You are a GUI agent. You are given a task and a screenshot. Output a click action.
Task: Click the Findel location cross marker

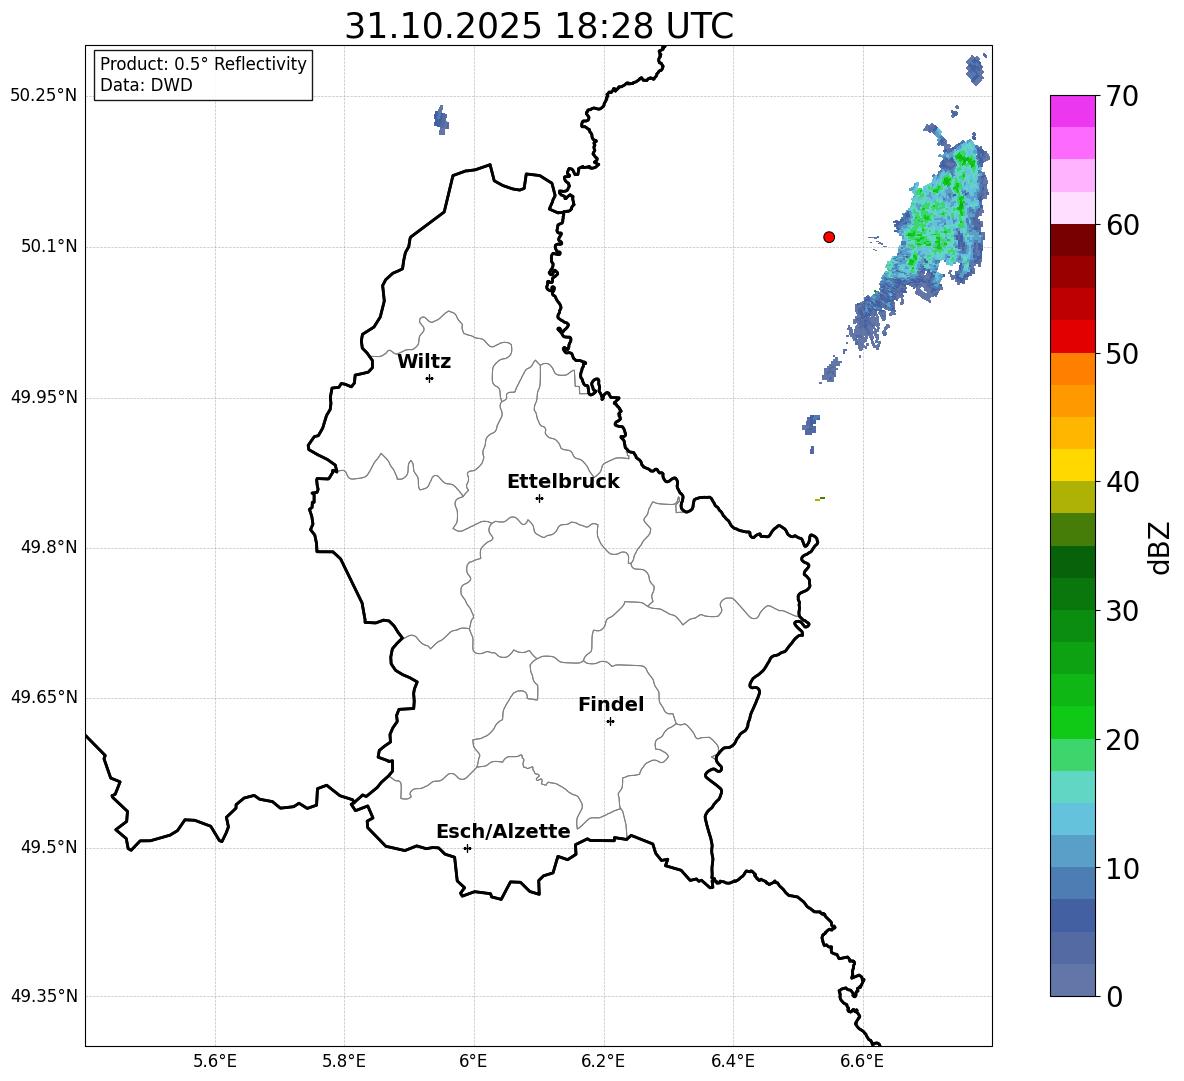[x=610, y=722]
